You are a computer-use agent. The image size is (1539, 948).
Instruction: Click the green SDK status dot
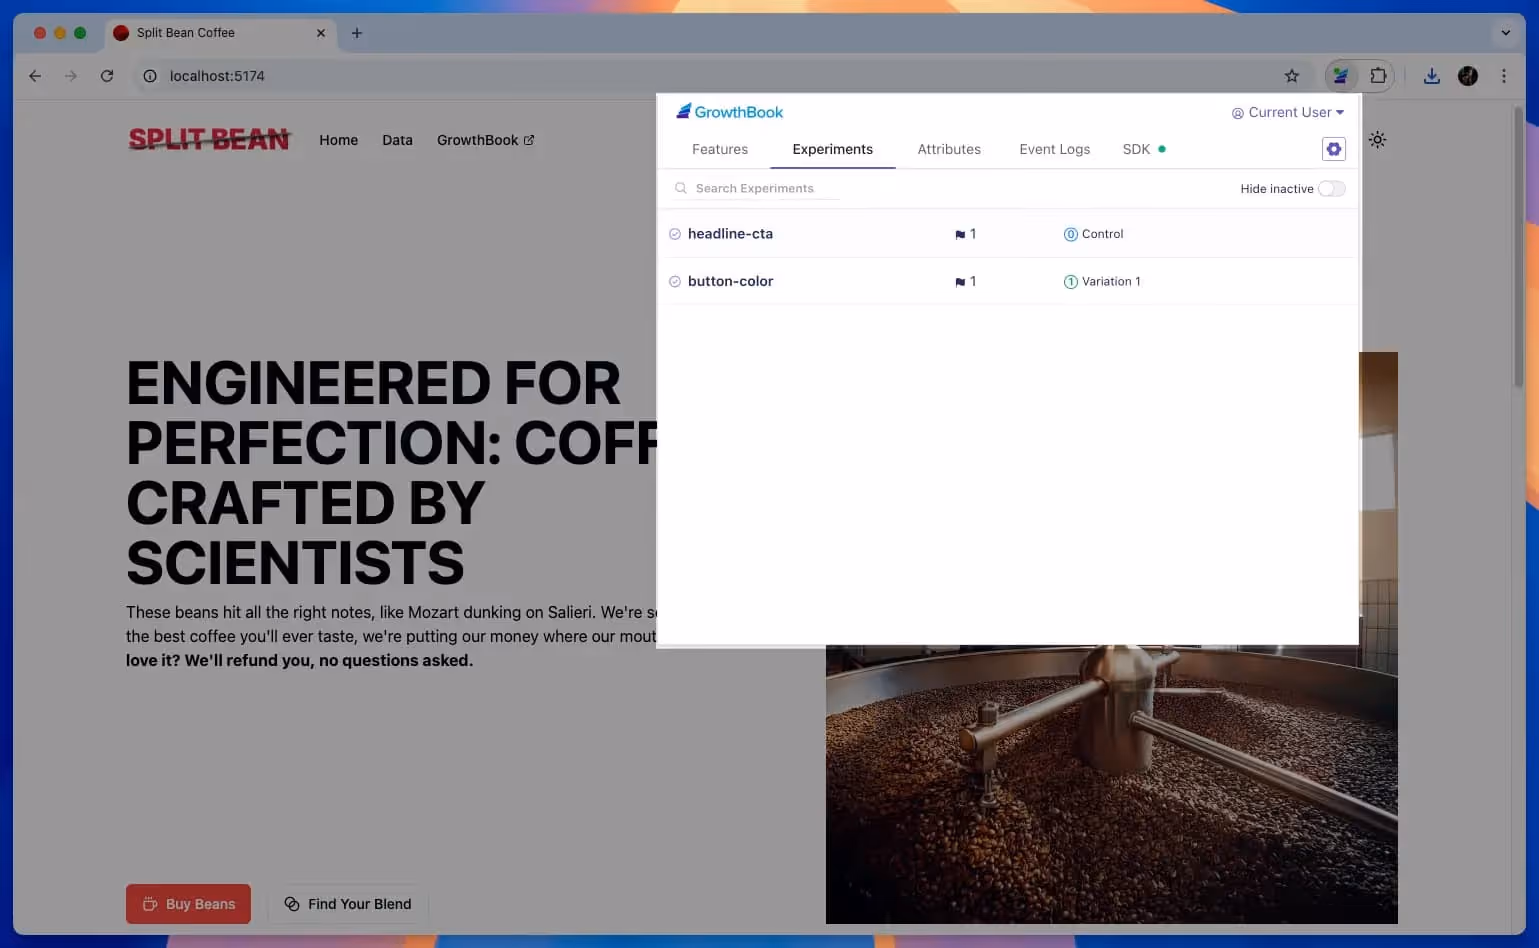pos(1161,148)
